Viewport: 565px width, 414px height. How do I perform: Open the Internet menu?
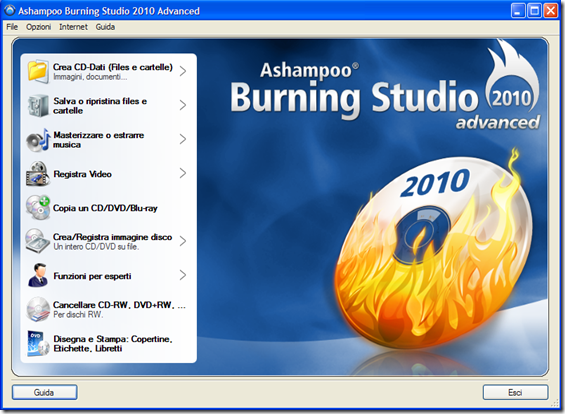73,27
